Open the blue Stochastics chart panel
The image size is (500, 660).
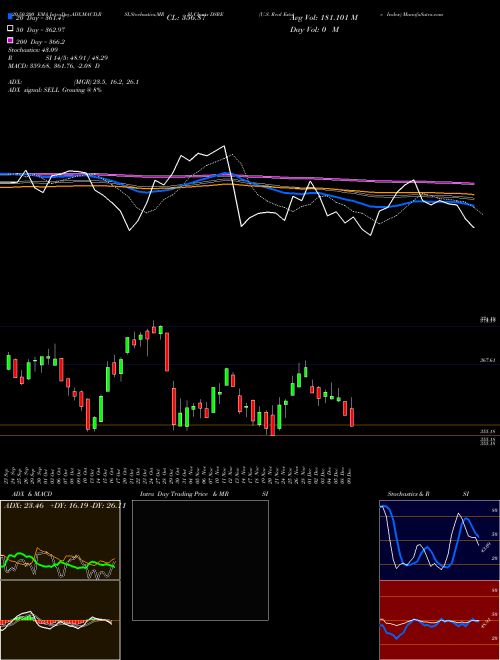[x=439, y=540]
